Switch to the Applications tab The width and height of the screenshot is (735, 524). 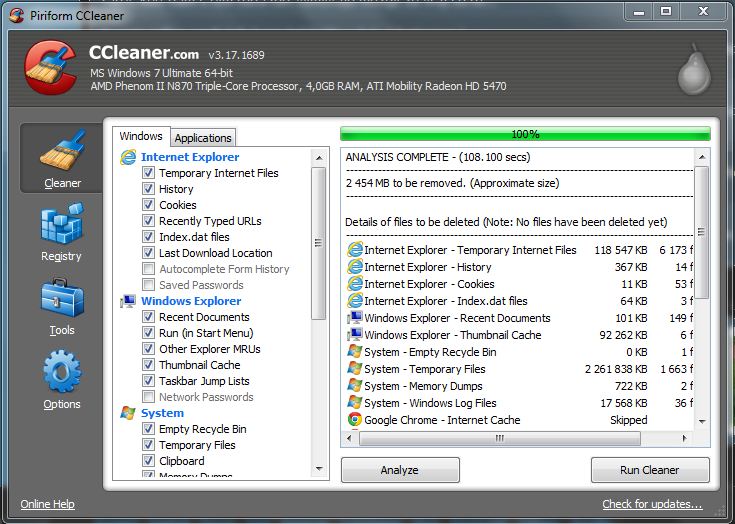pyautogui.click(x=203, y=138)
